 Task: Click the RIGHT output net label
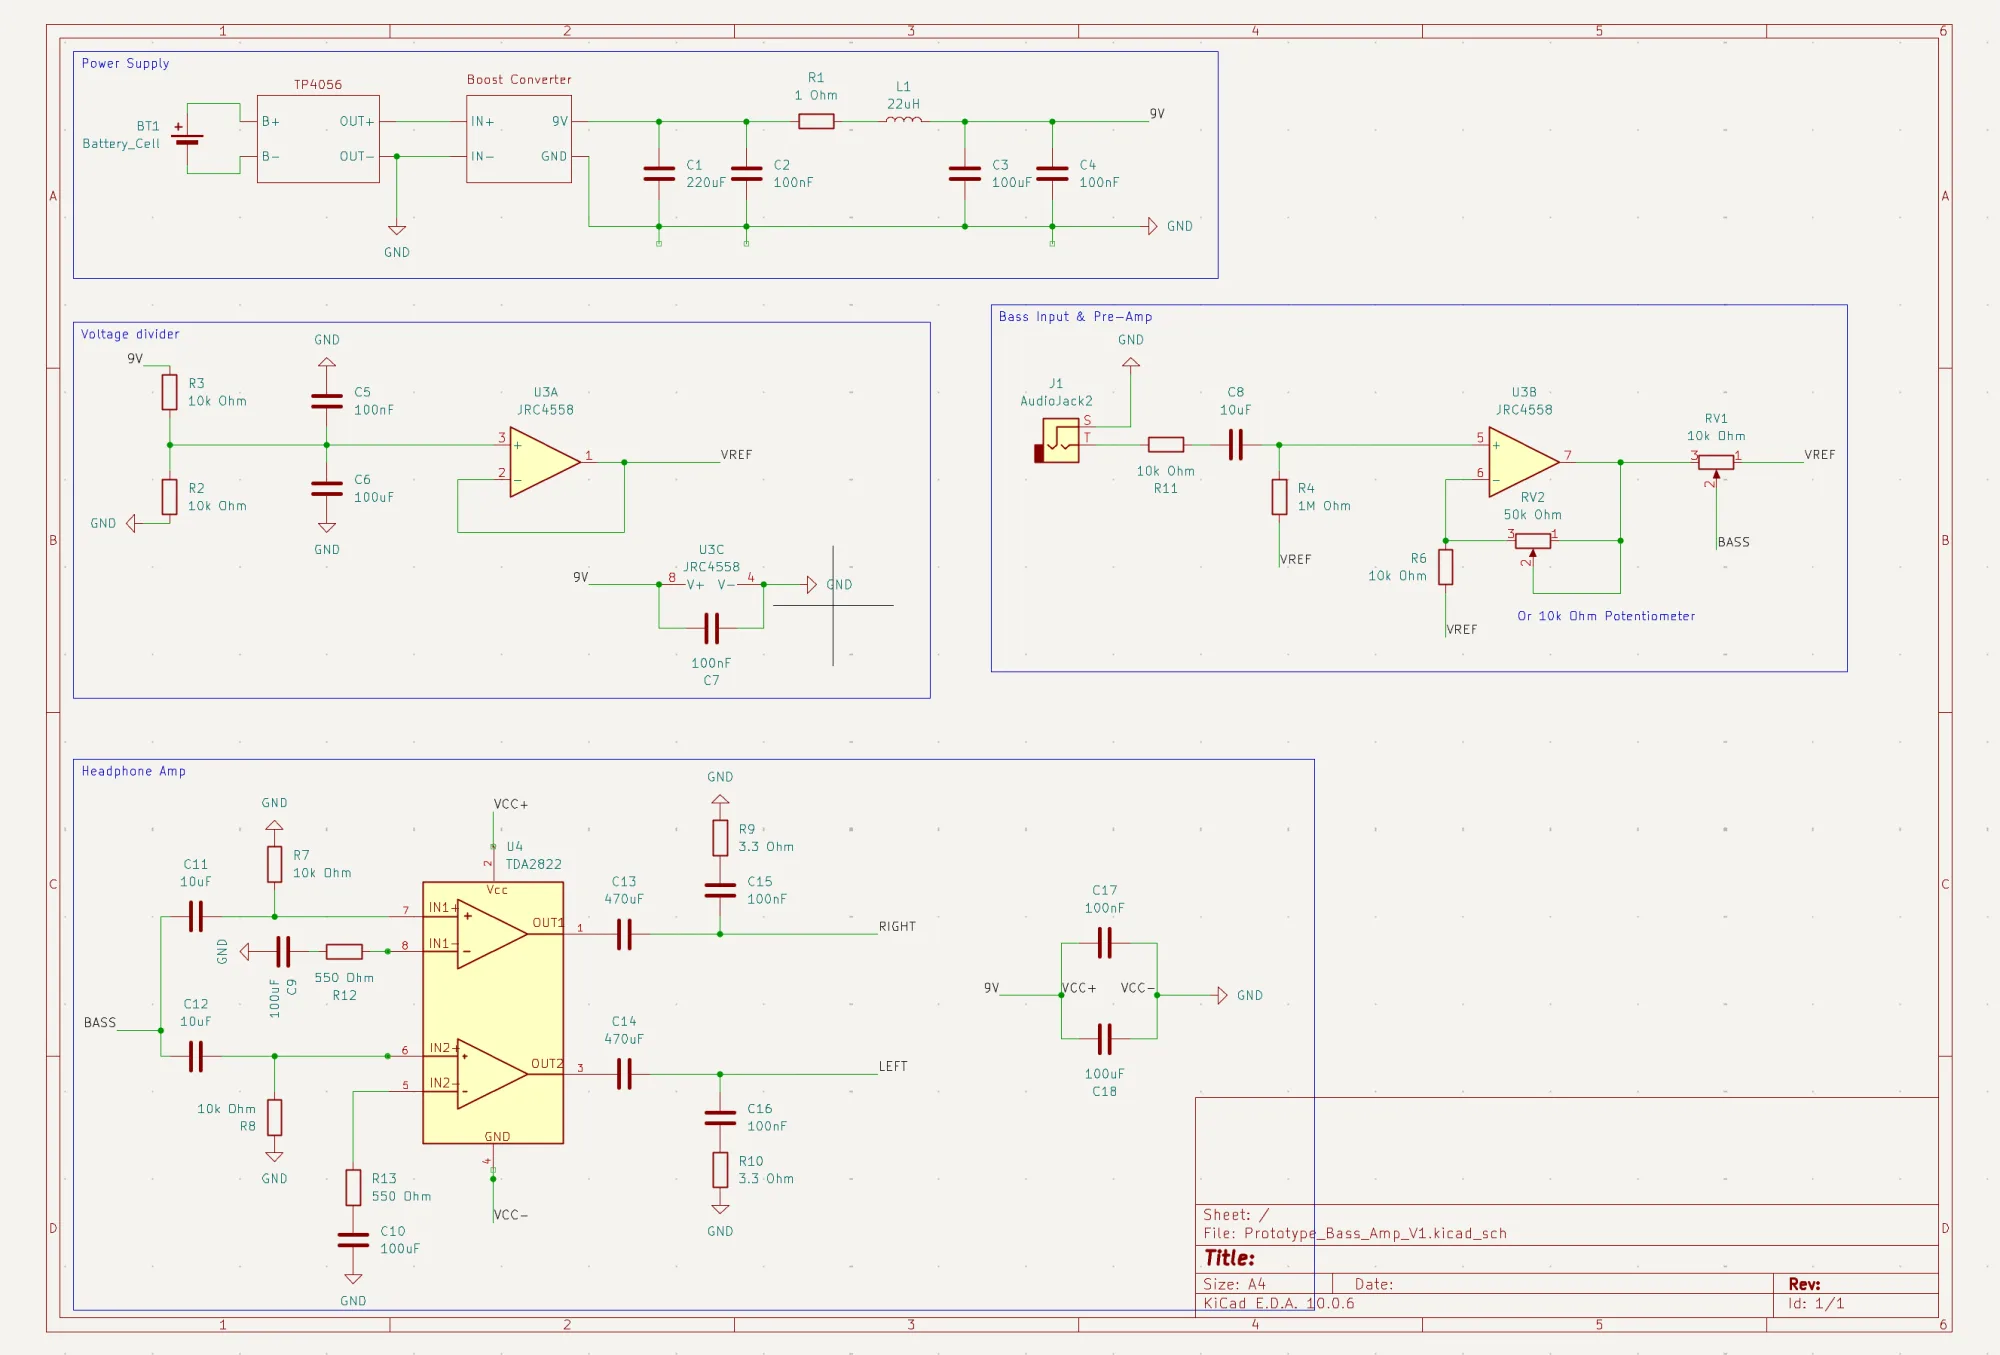[897, 926]
